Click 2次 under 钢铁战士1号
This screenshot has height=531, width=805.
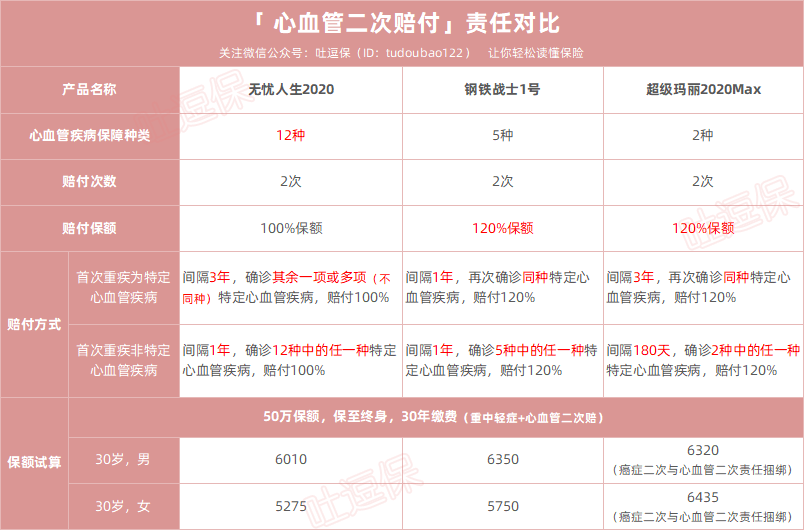click(x=503, y=182)
